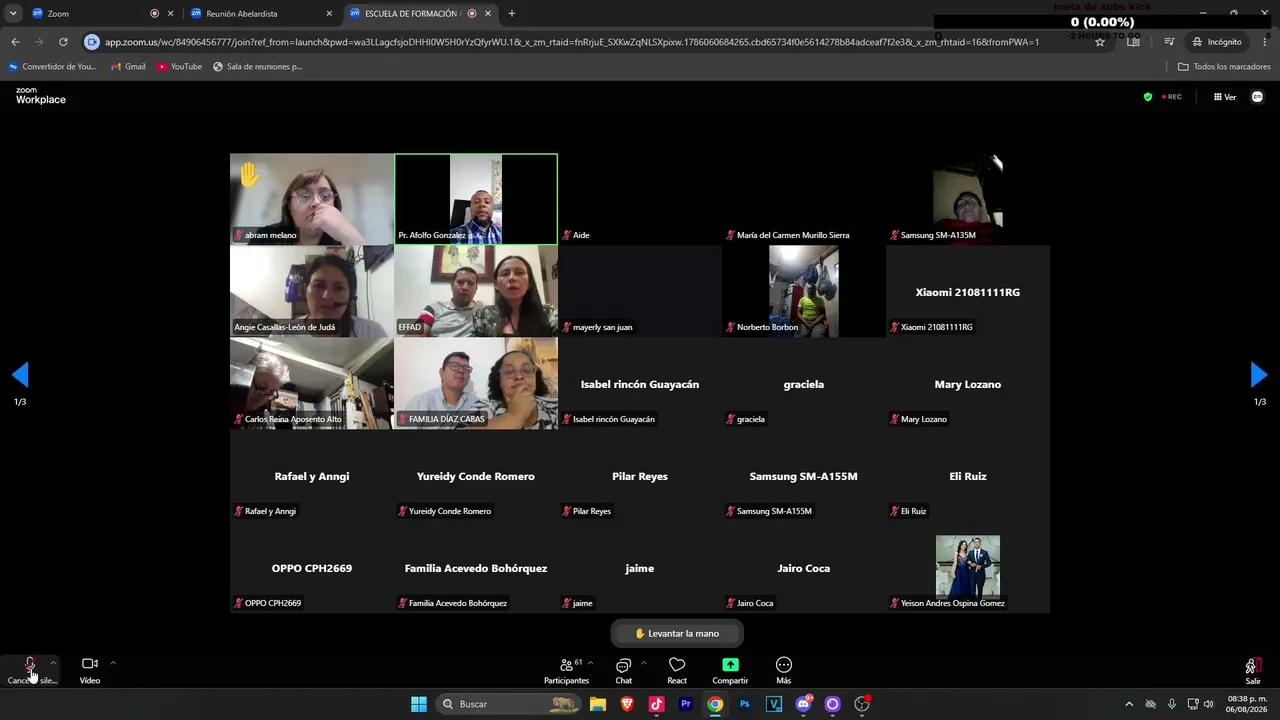Close the Zoom browser tab

170,14
